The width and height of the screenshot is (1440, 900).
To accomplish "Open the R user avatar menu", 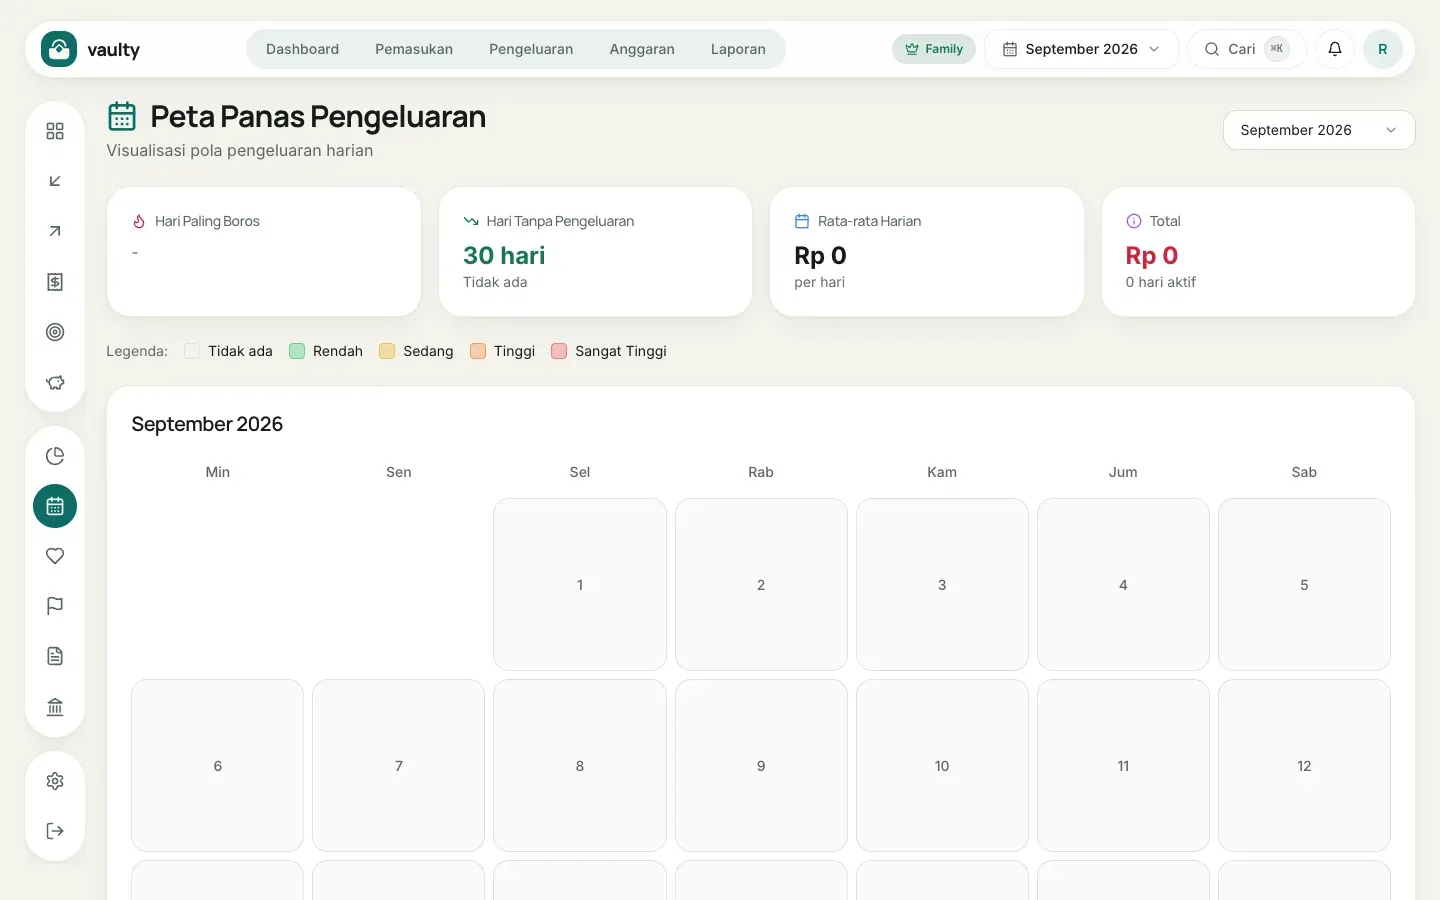I will (1383, 49).
